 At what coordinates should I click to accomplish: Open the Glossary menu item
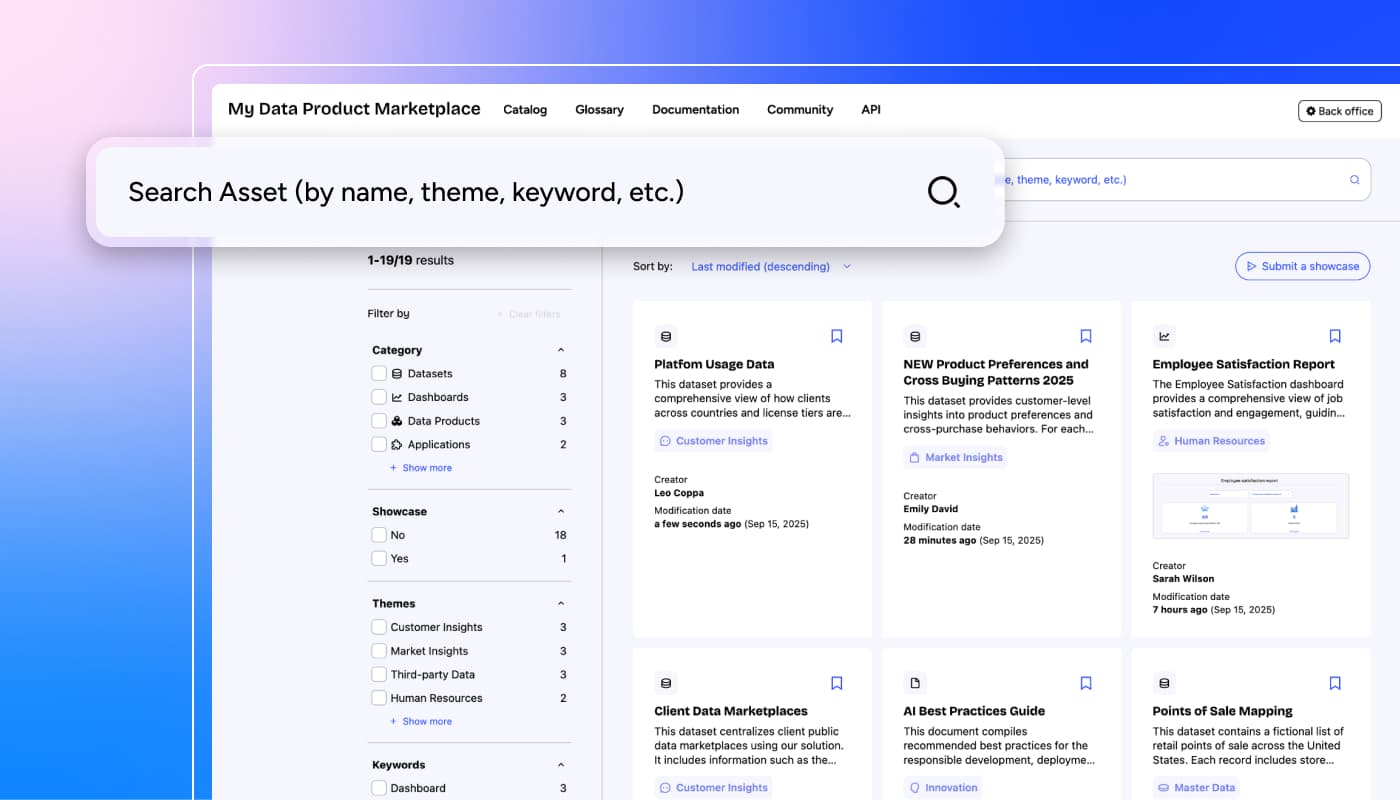(x=599, y=110)
